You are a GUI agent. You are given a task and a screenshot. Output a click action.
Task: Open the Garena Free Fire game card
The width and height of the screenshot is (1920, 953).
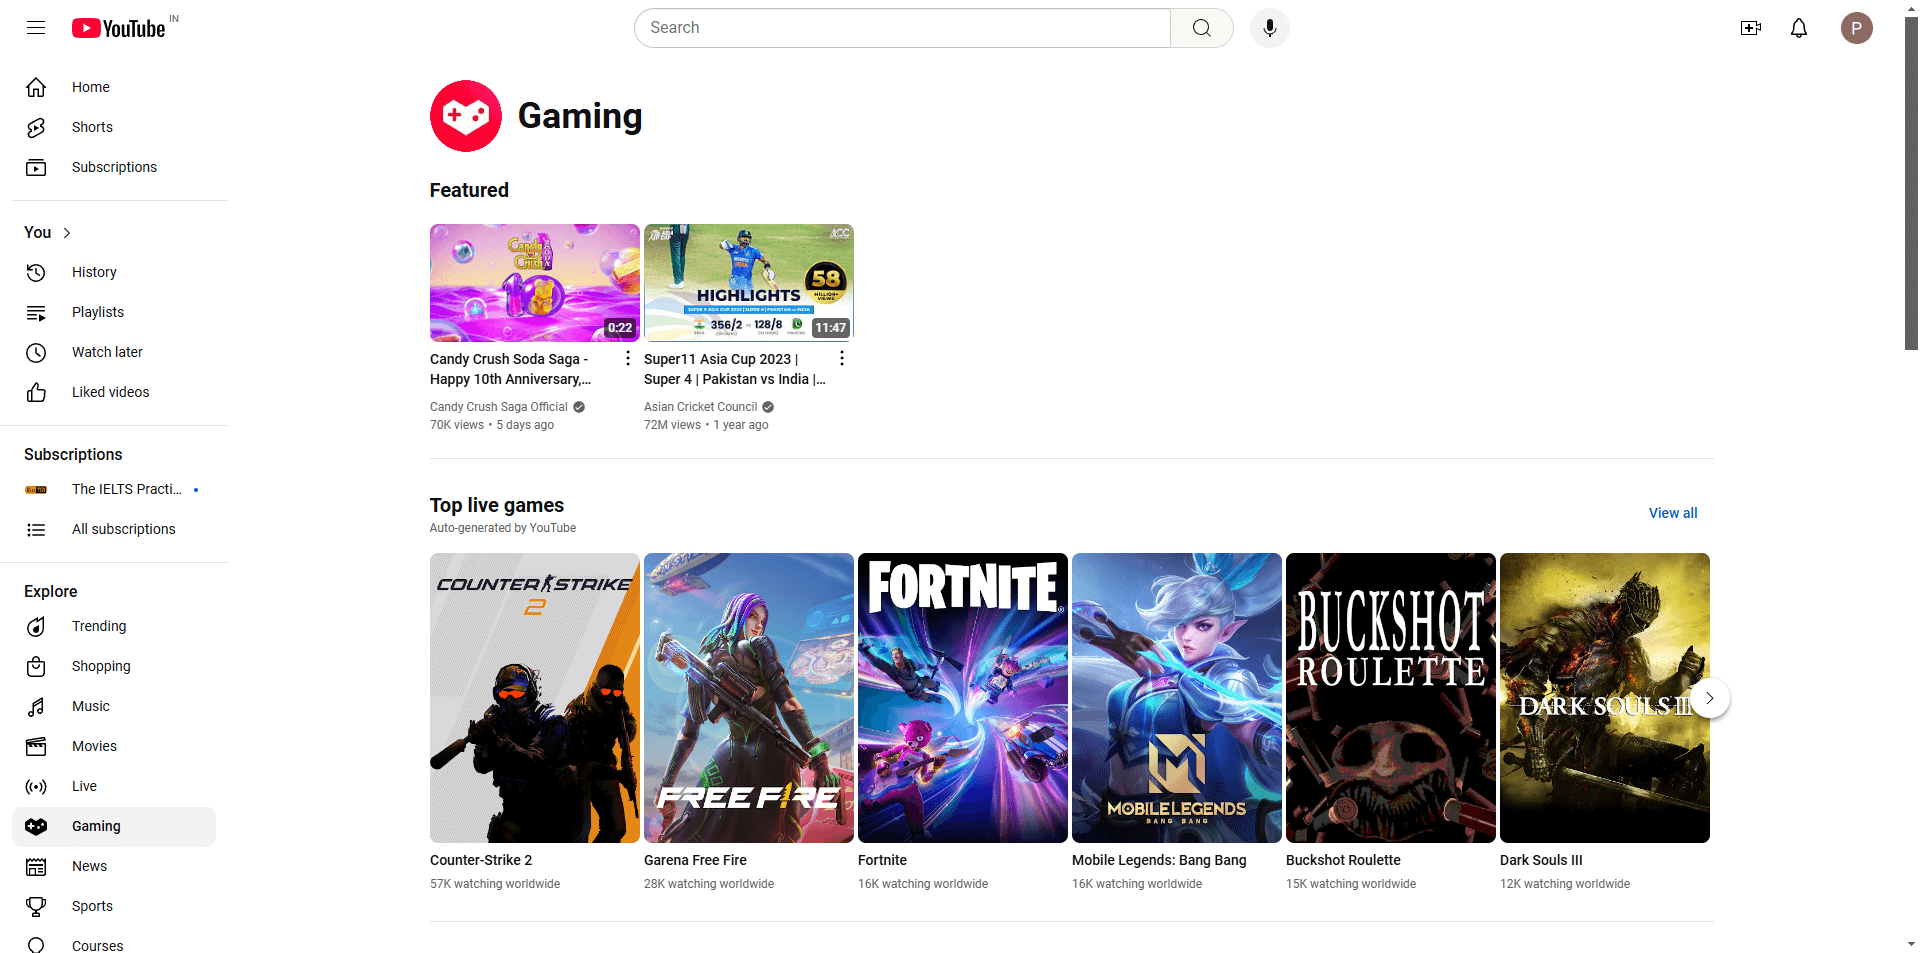(749, 698)
